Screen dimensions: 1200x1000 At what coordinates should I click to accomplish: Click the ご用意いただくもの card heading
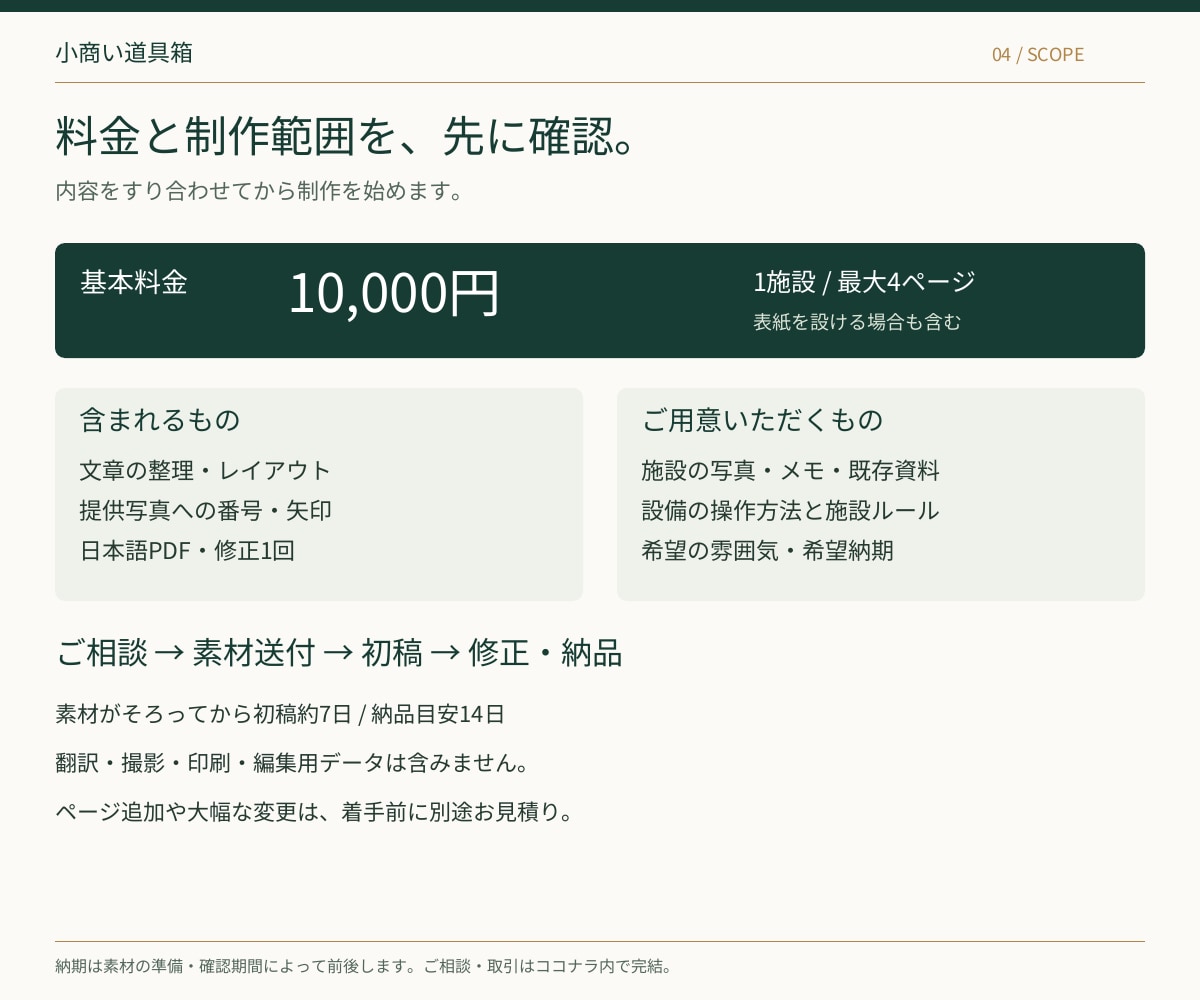coord(762,420)
